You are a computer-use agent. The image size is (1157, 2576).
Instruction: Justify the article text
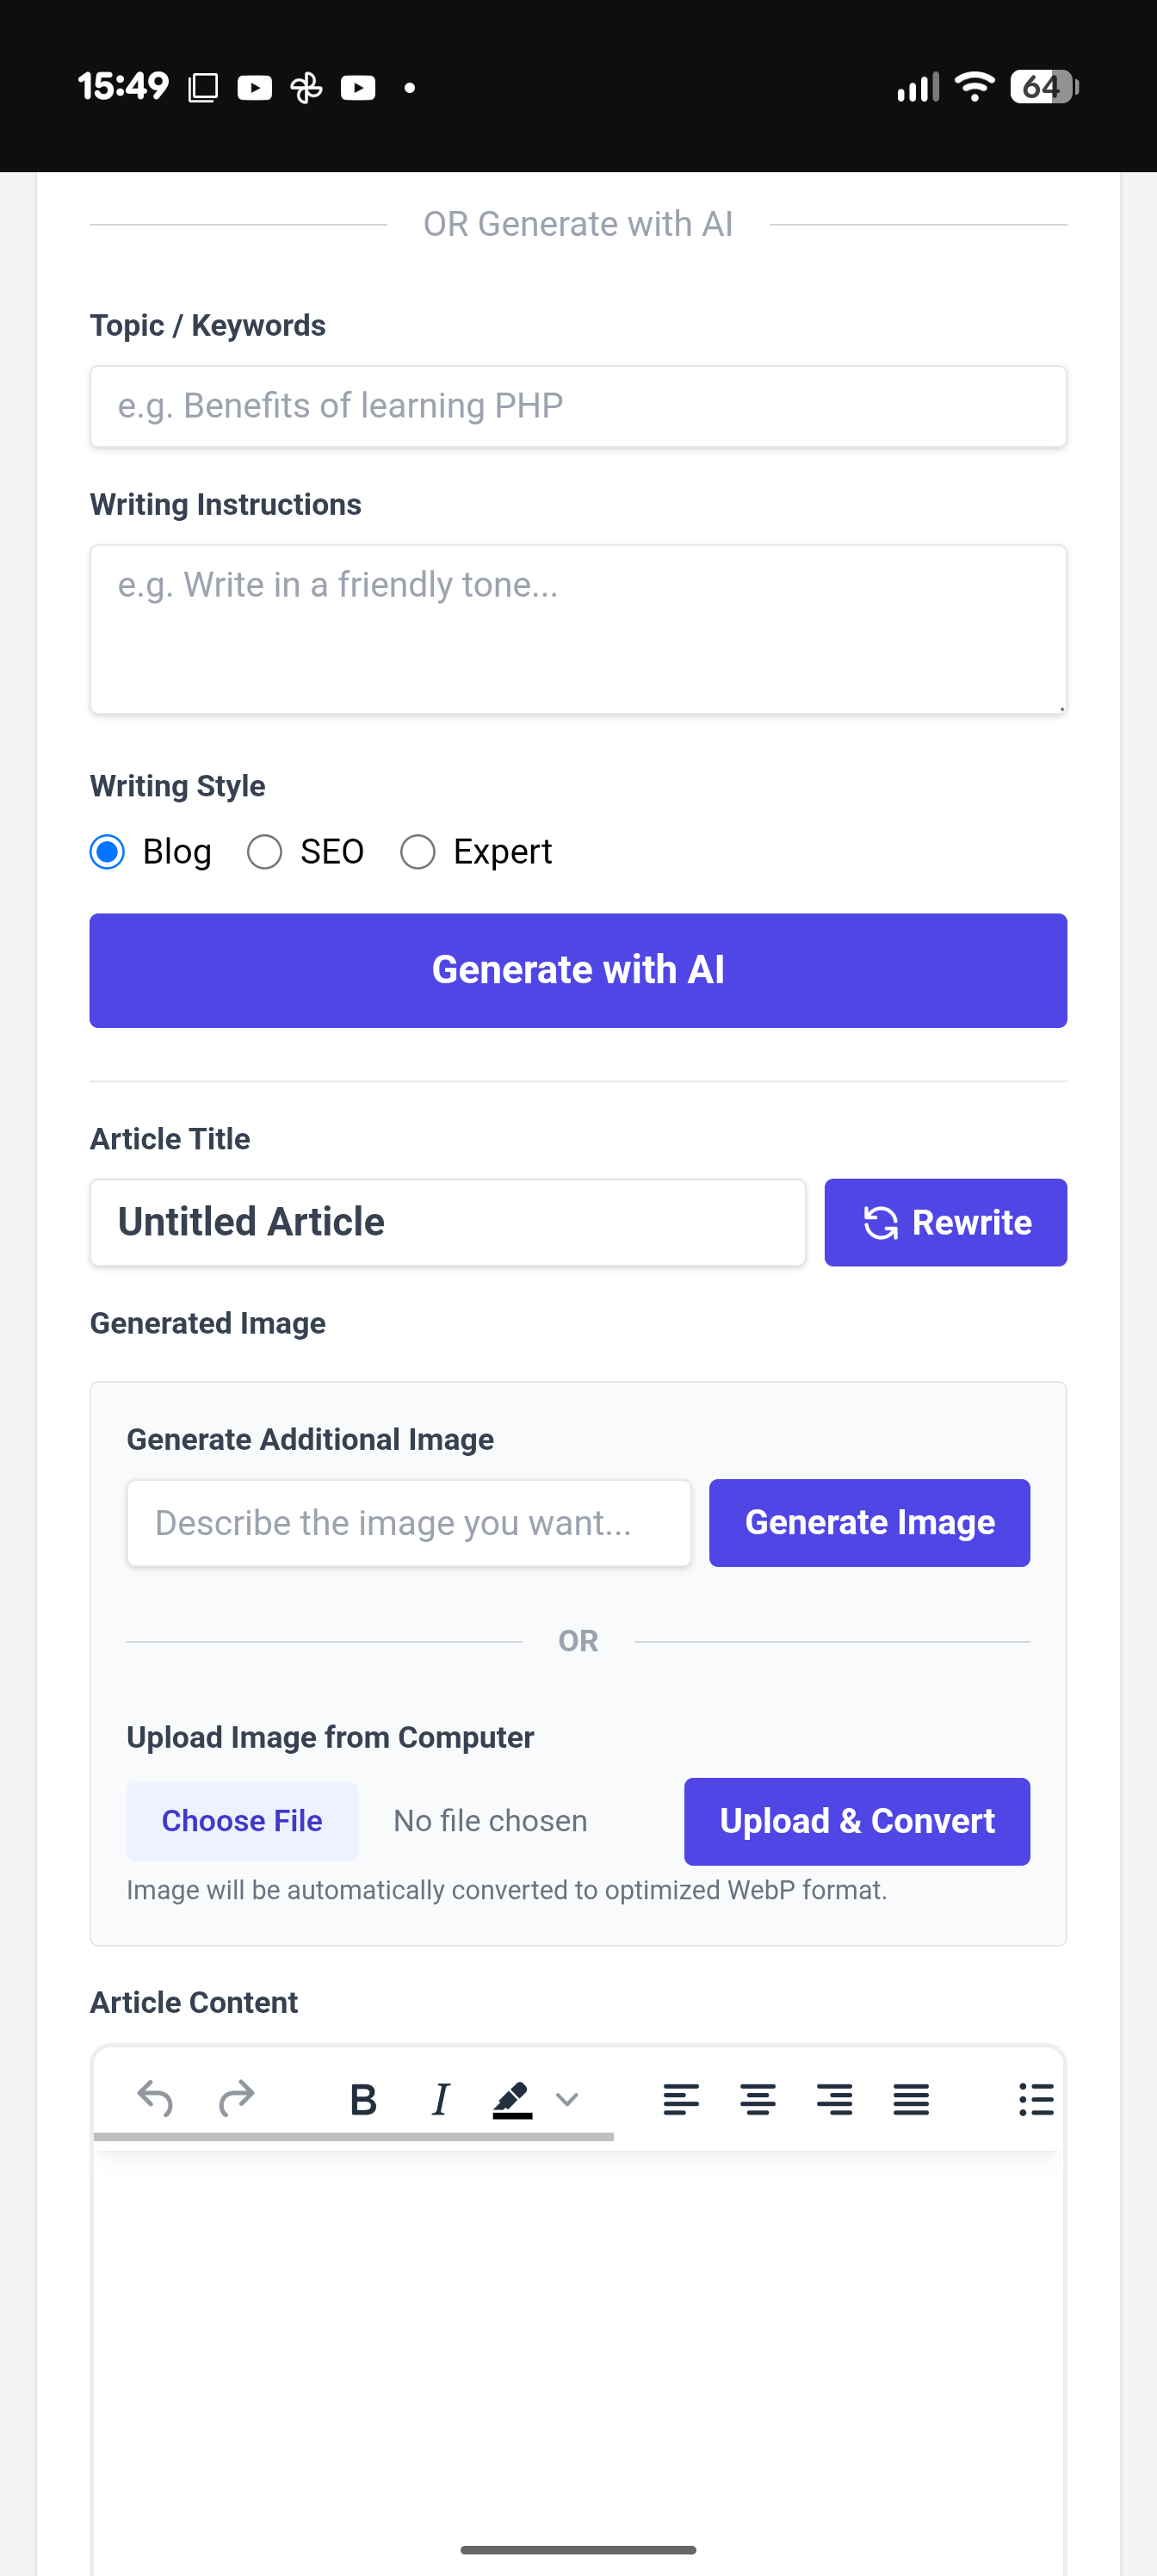pos(911,2099)
